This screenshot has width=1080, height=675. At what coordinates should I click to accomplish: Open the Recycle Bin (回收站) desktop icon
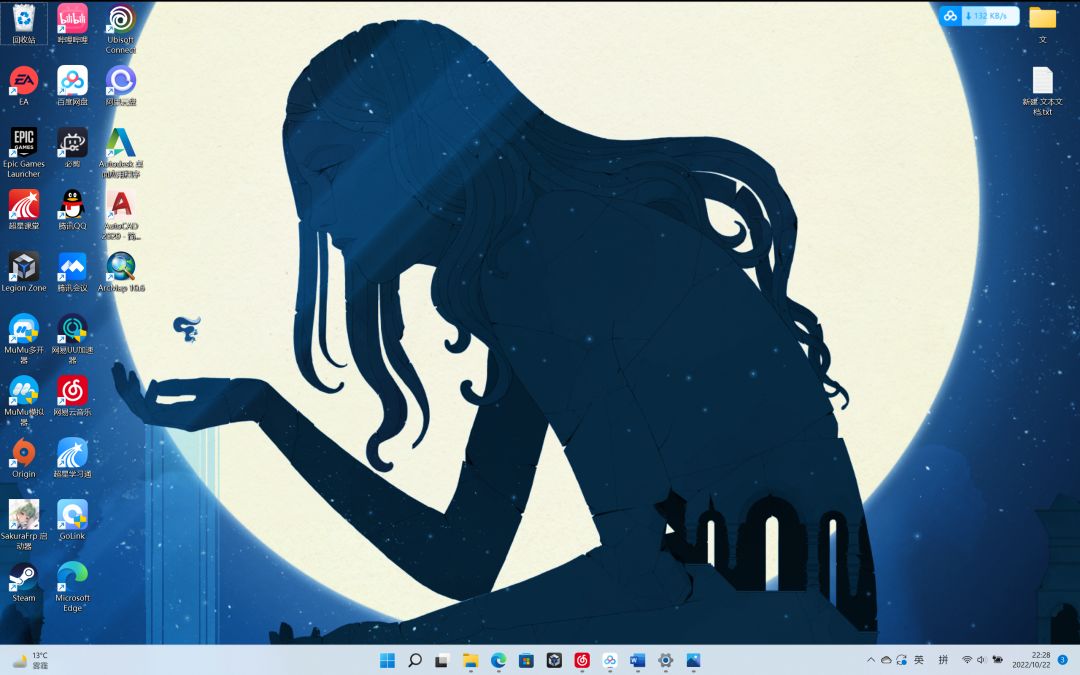tap(24, 23)
